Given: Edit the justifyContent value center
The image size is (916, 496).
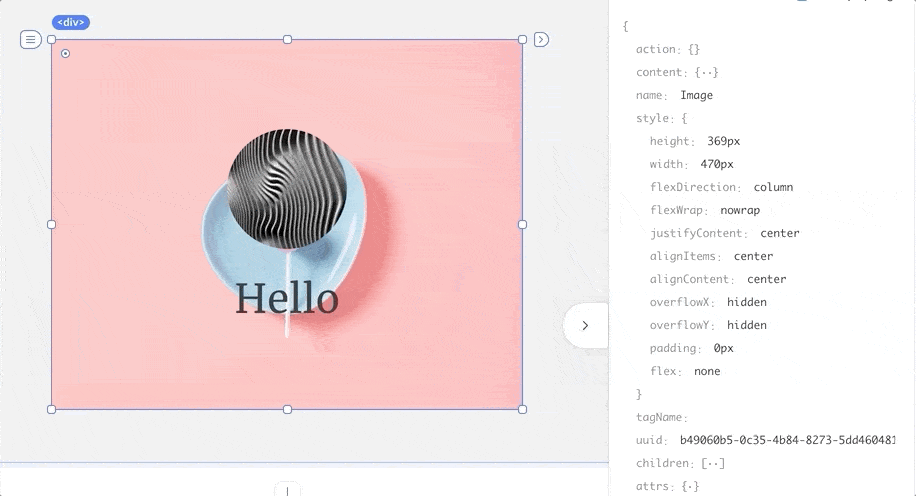Looking at the screenshot, I should tap(780, 233).
